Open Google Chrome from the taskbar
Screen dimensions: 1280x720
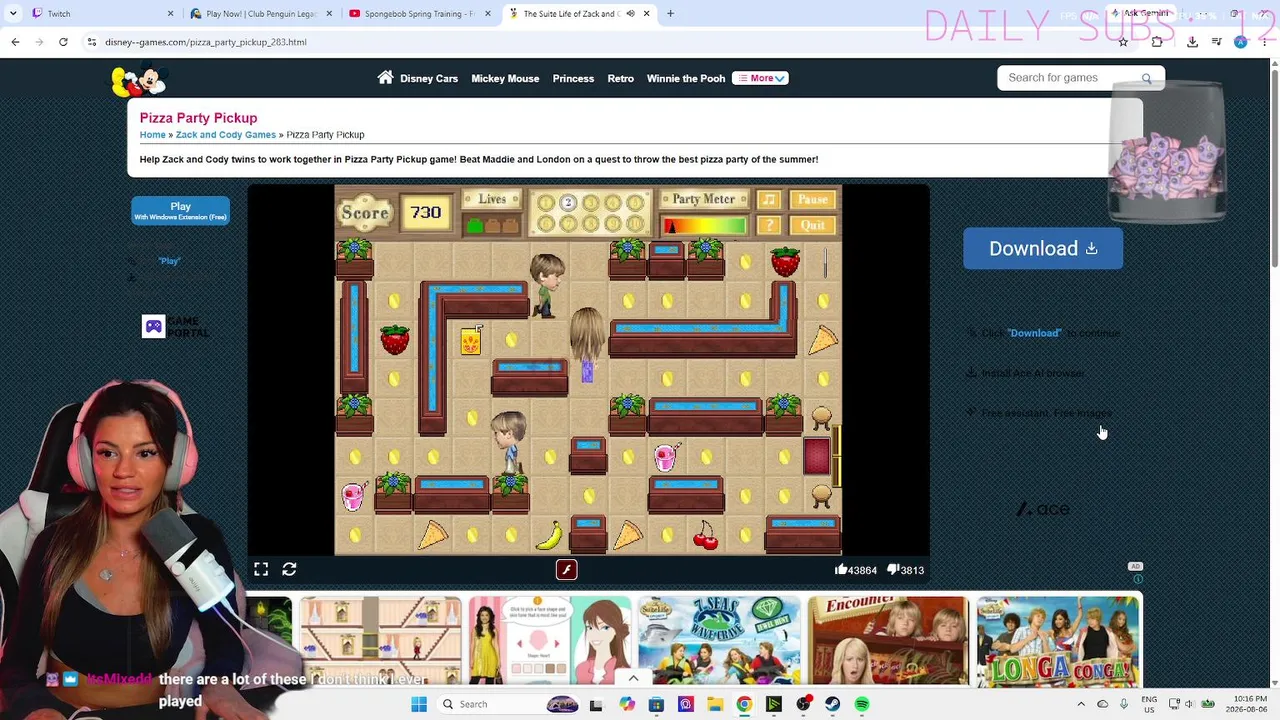[744, 704]
